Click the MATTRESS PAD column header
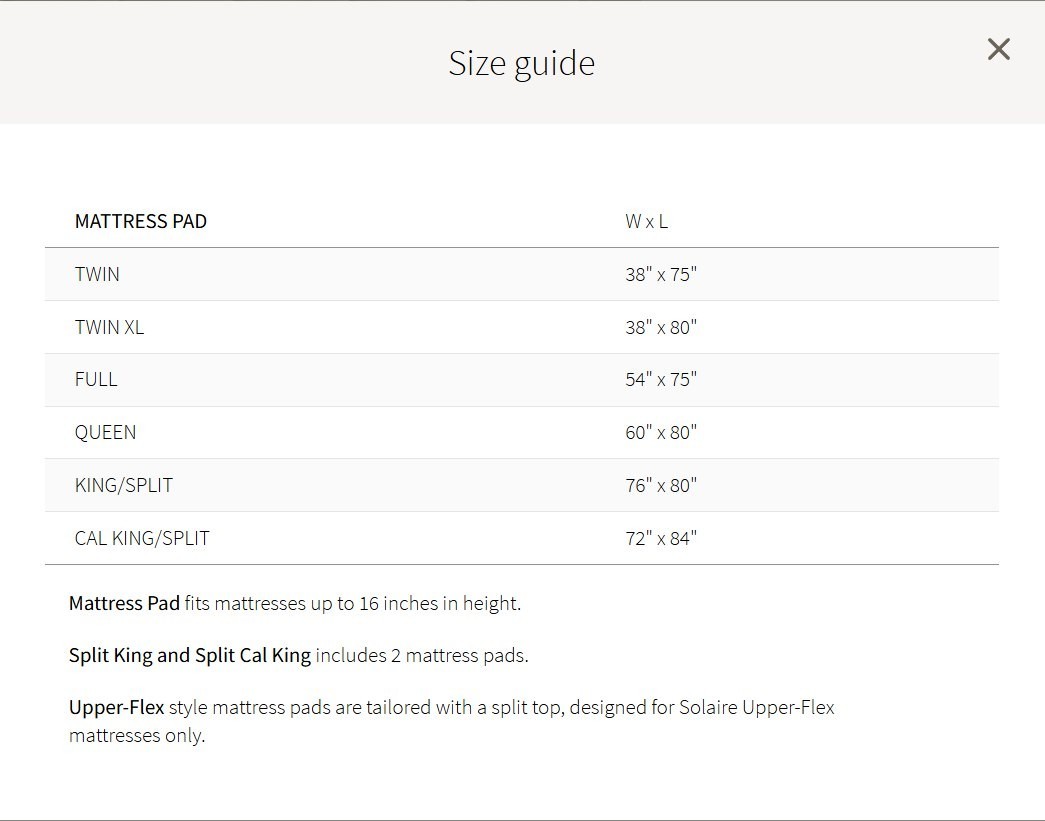Image resolution: width=1045 pixels, height=821 pixels. [141, 221]
